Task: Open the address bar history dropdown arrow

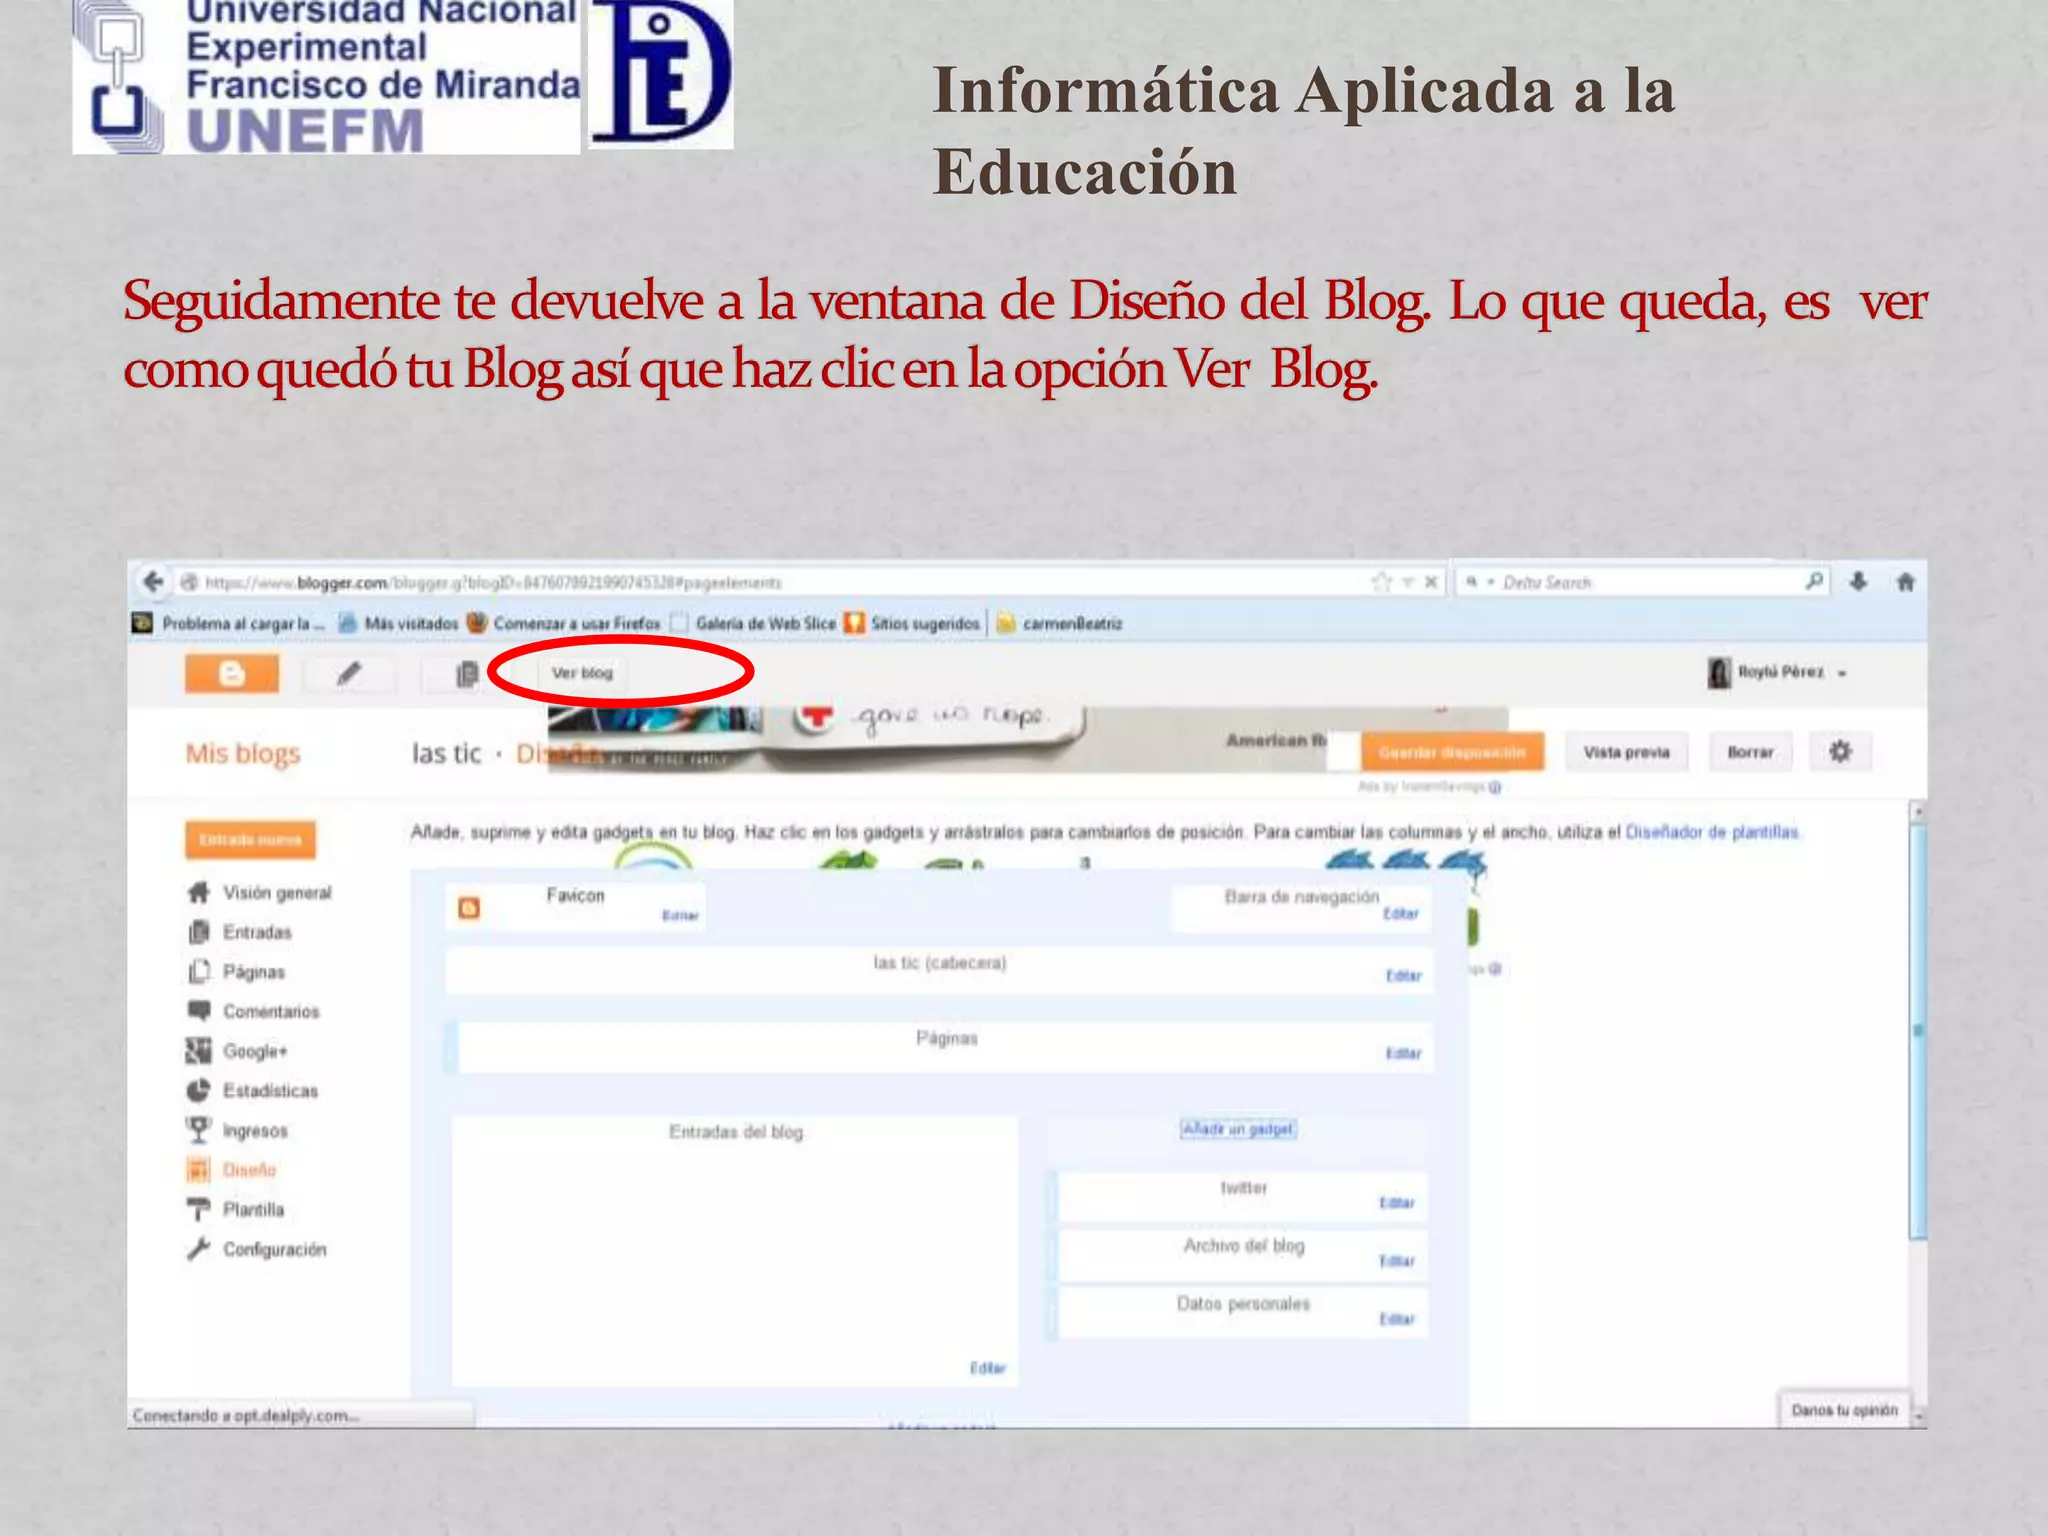Action: (x=1407, y=582)
